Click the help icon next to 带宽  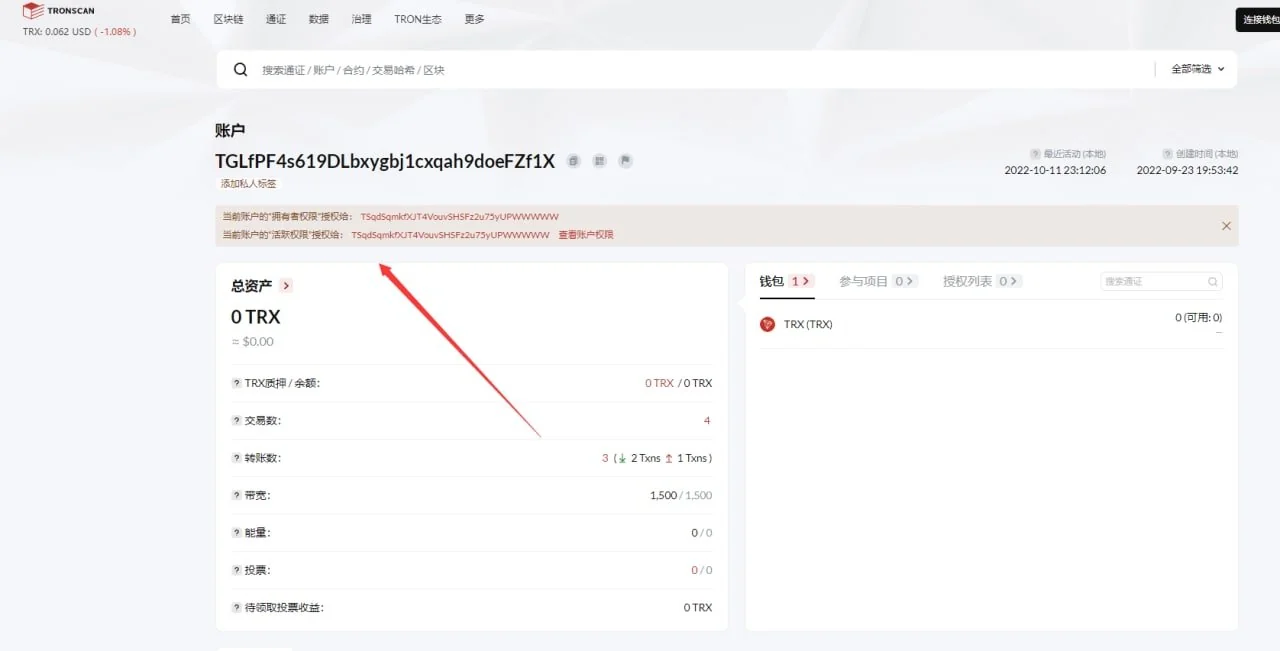tap(237, 495)
